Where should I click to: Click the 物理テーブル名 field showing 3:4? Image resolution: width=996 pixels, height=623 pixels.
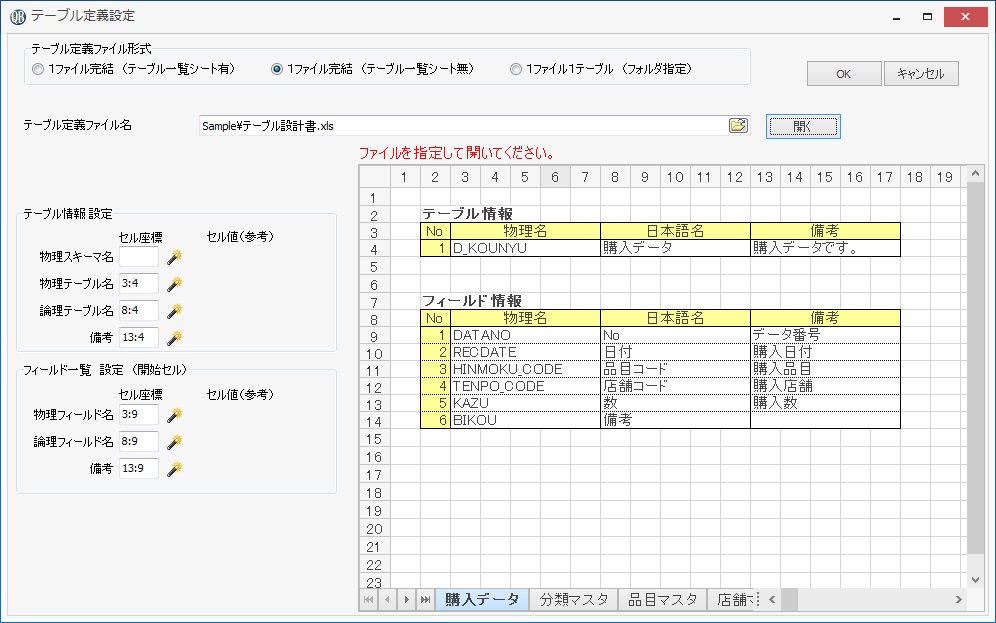click(x=139, y=283)
